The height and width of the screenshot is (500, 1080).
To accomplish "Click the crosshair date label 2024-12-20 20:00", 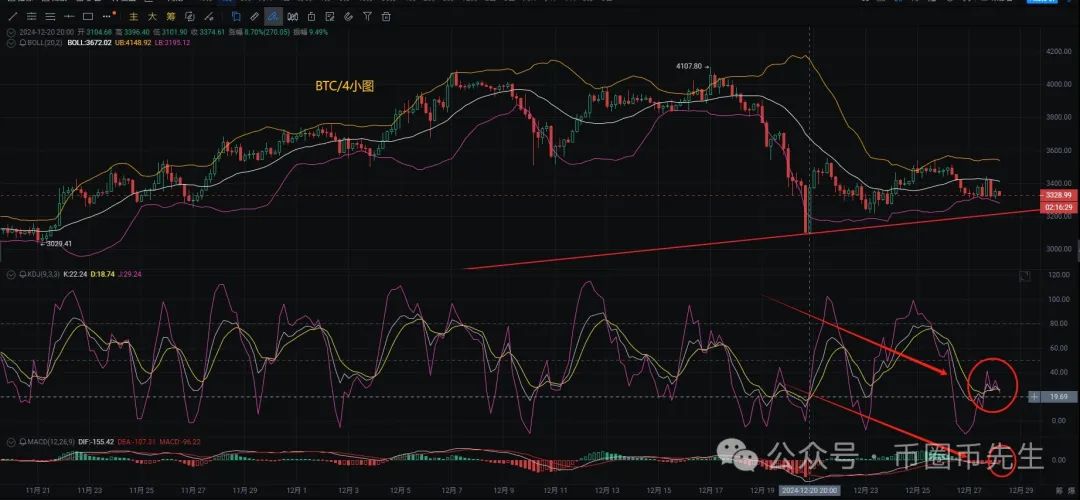I will (809, 490).
